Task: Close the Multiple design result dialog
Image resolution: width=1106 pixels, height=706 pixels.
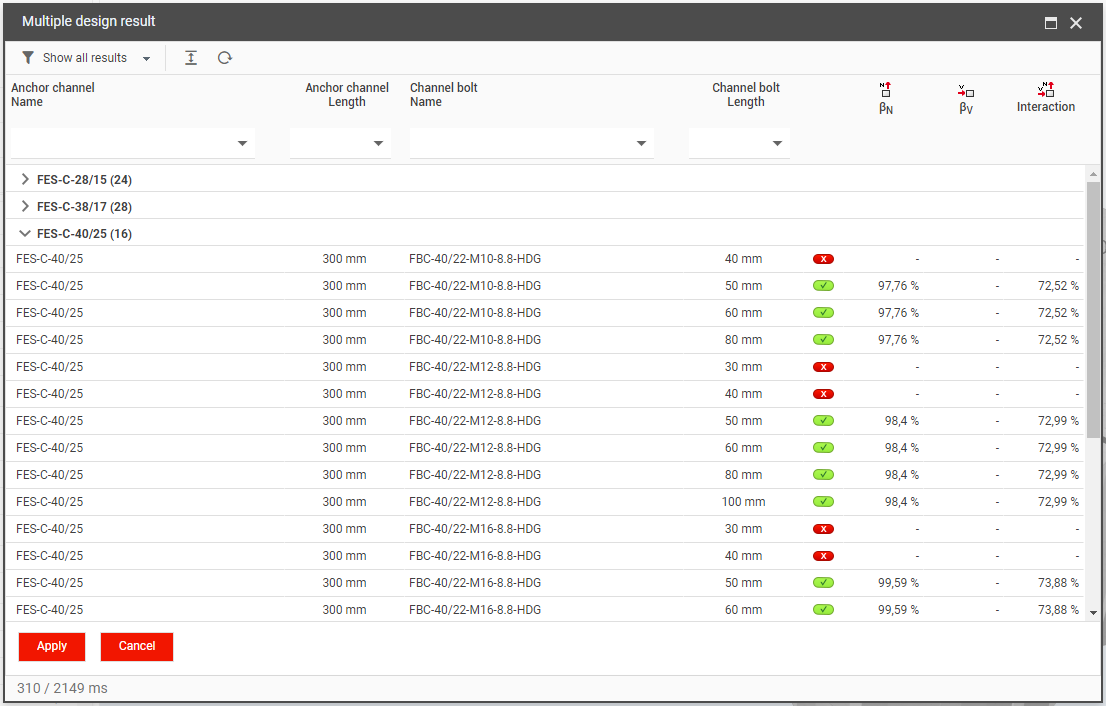Action: 1076,23
